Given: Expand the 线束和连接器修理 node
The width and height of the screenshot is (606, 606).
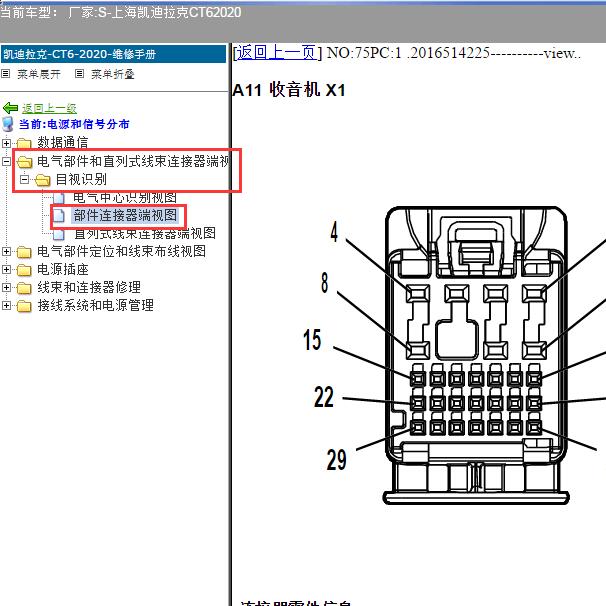Looking at the screenshot, I should (6, 287).
